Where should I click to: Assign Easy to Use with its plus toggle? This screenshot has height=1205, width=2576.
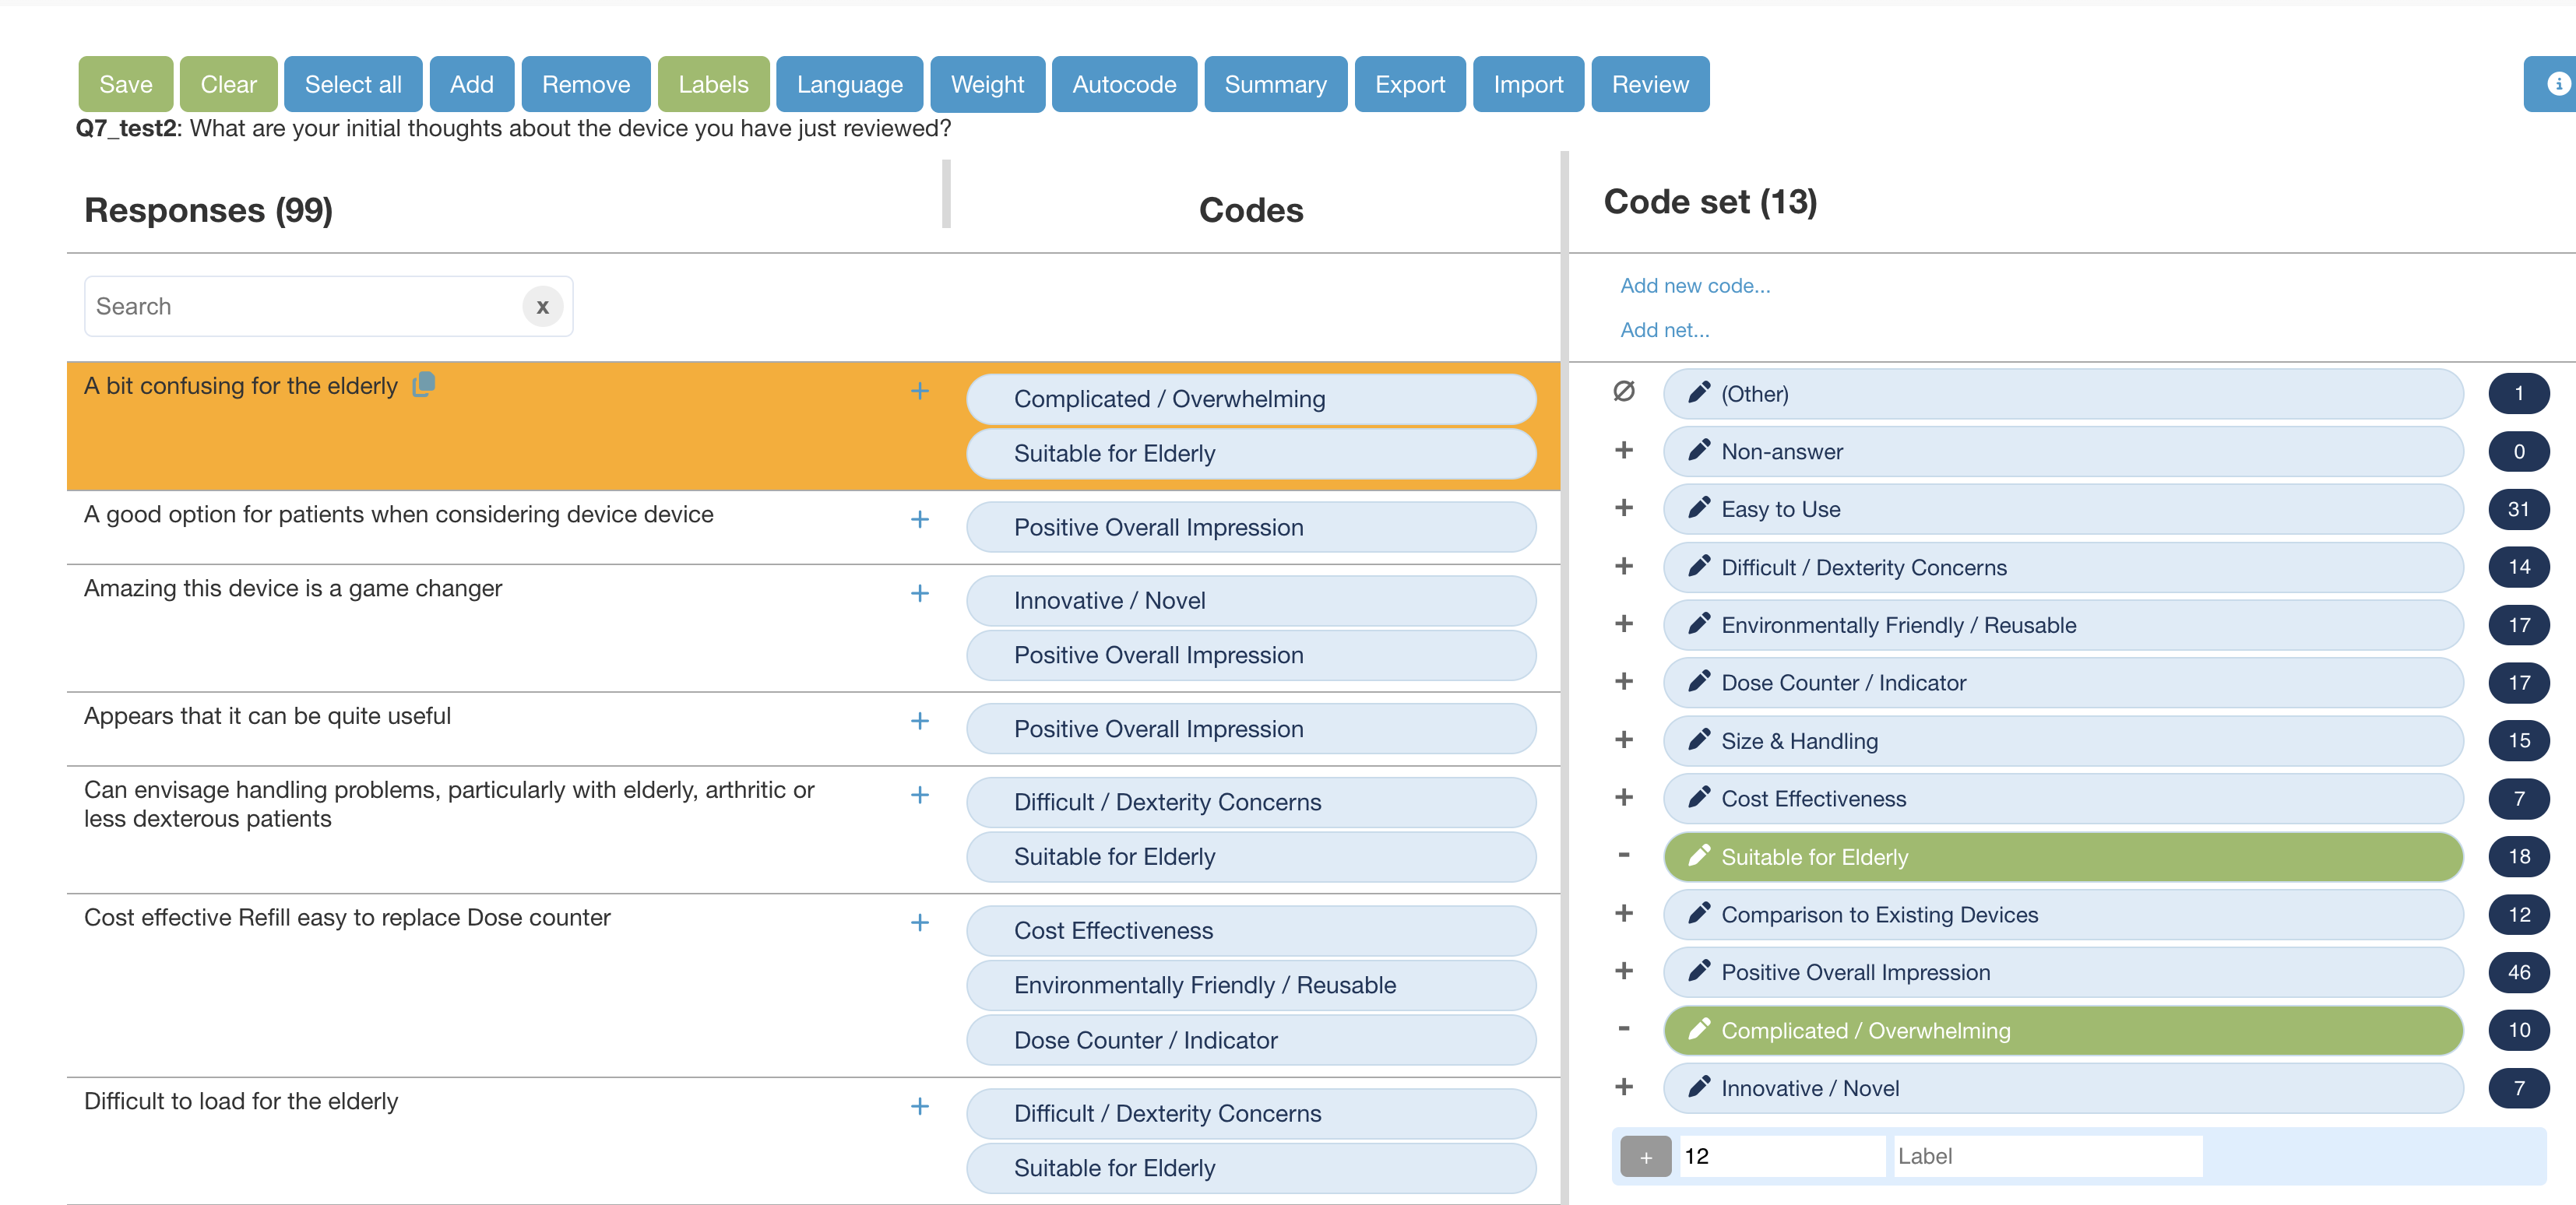(x=1624, y=508)
